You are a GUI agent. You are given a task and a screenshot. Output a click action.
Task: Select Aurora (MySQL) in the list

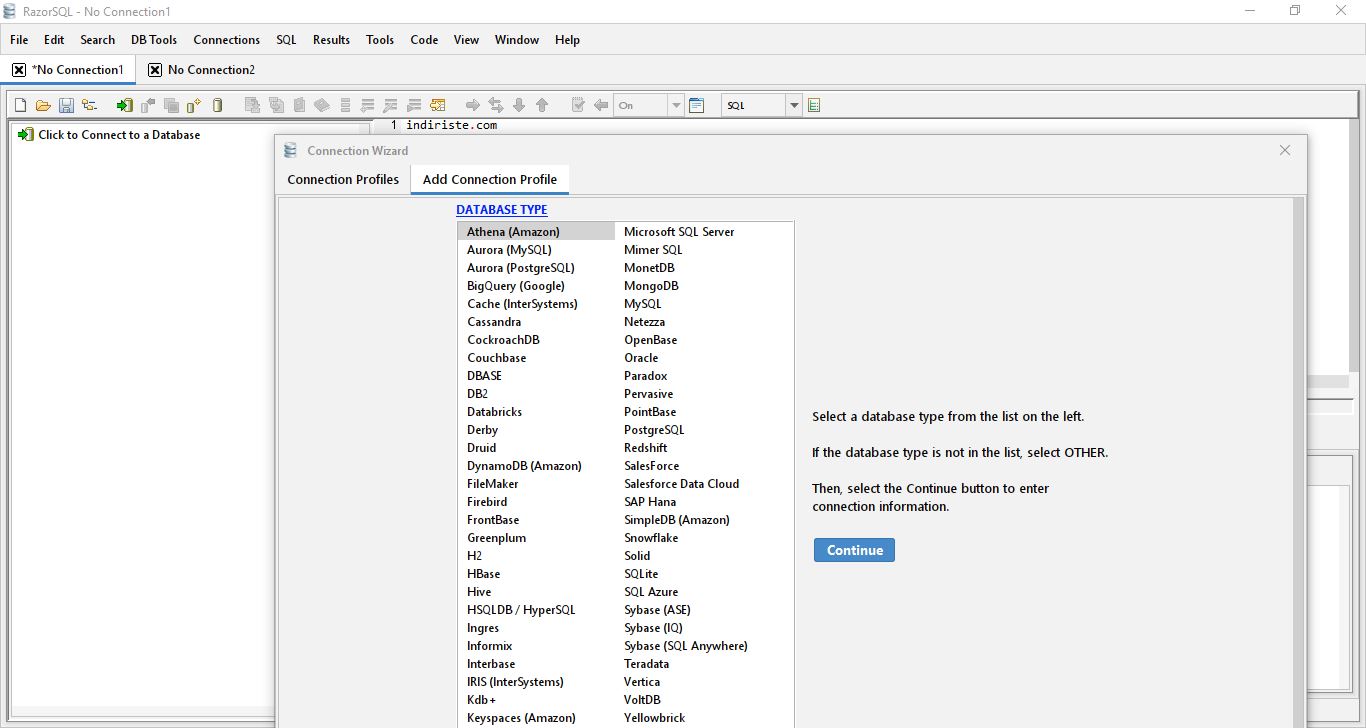point(509,250)
